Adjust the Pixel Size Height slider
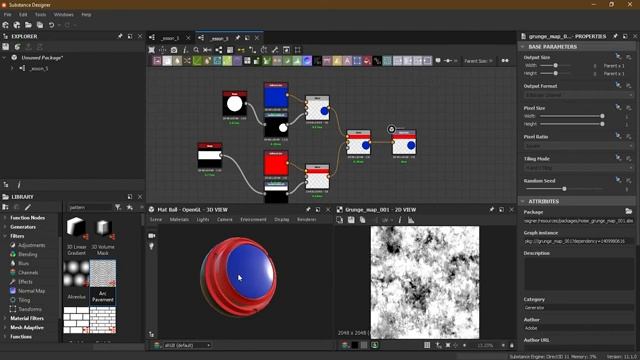The width and height of the screenshot is (640, 360). click(572, 124)
